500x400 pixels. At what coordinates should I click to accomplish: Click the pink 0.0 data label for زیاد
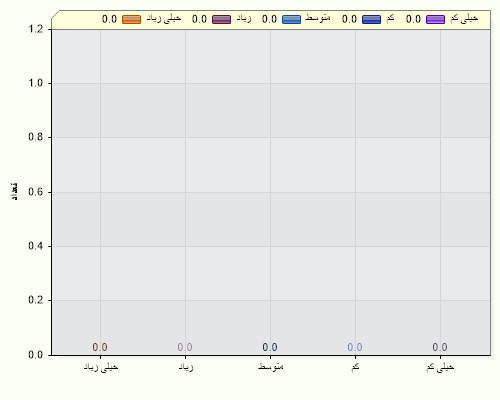[185, 347]
